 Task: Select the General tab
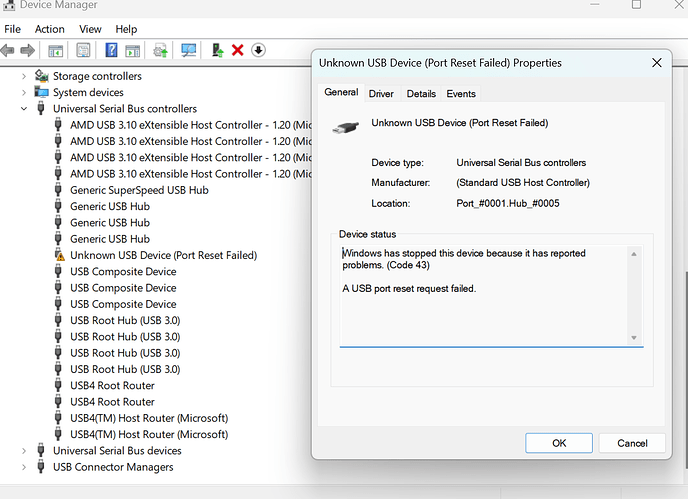tap(341, 93)
